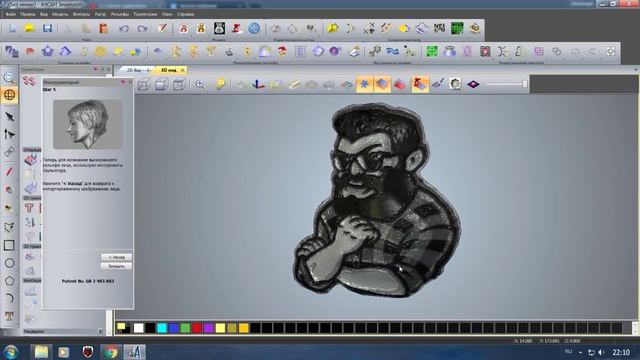This screenshot has height=360, width=640.
Task: Click the blue wave icon in second toolbar
Action: [x=392, y=51]
